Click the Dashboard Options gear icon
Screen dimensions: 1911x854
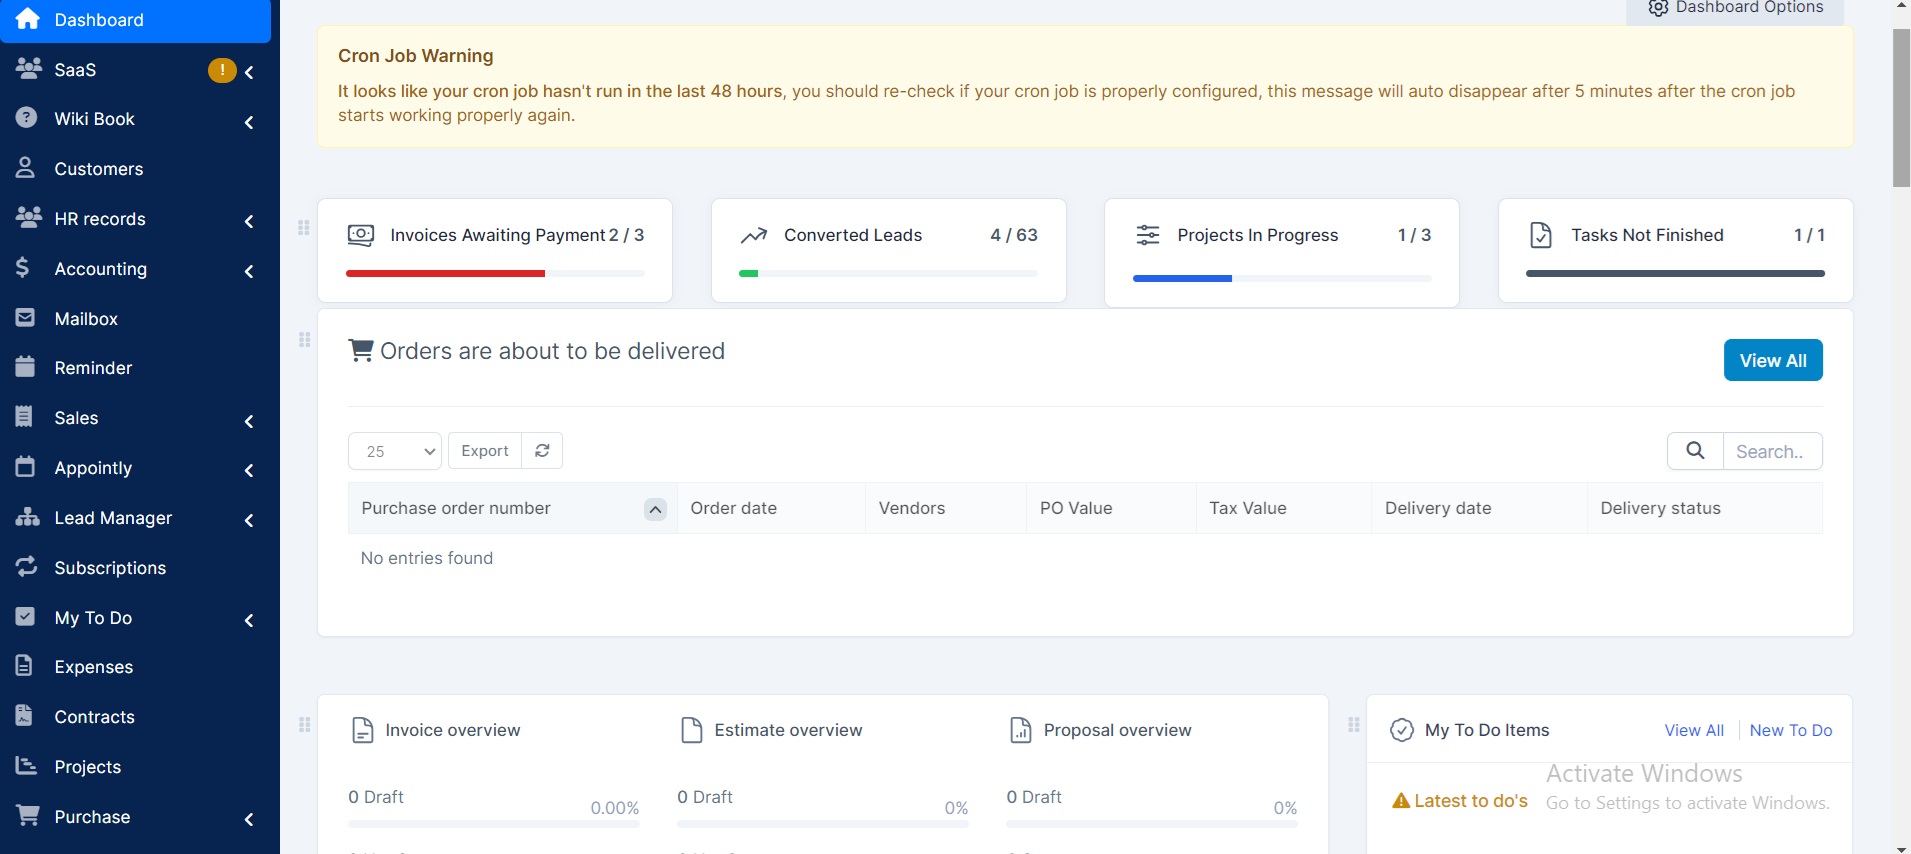pos(1658,8)
